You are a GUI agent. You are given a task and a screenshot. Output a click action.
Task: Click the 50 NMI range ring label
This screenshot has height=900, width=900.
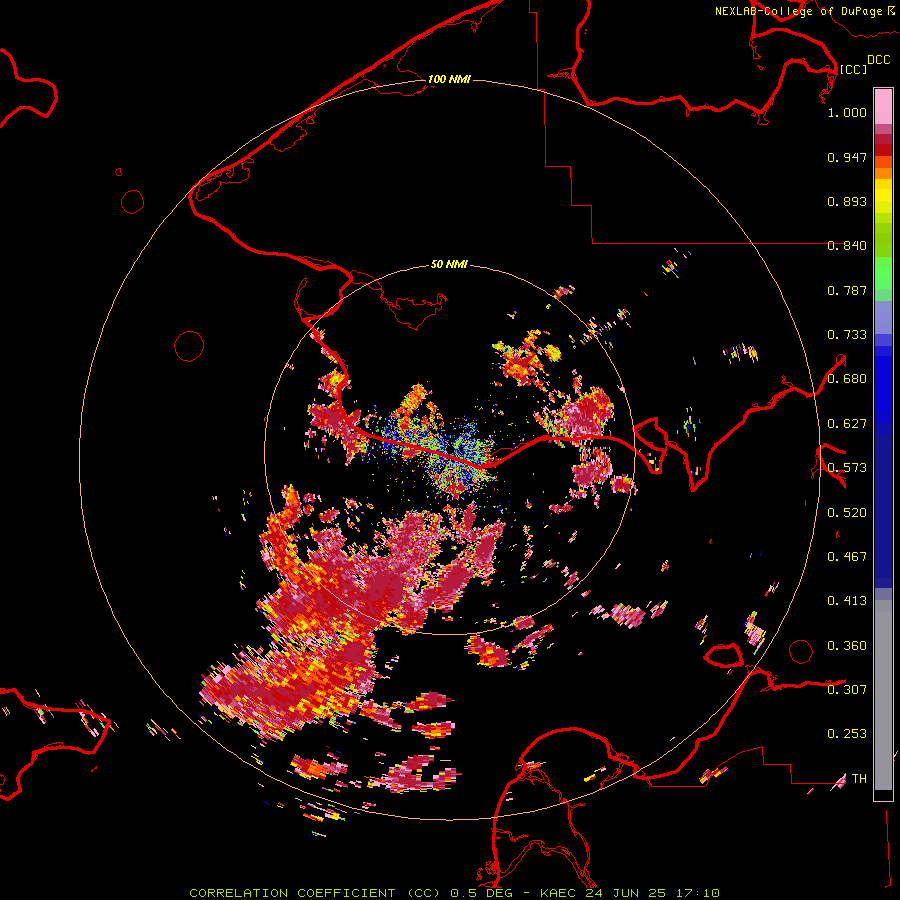coord(449,265)
